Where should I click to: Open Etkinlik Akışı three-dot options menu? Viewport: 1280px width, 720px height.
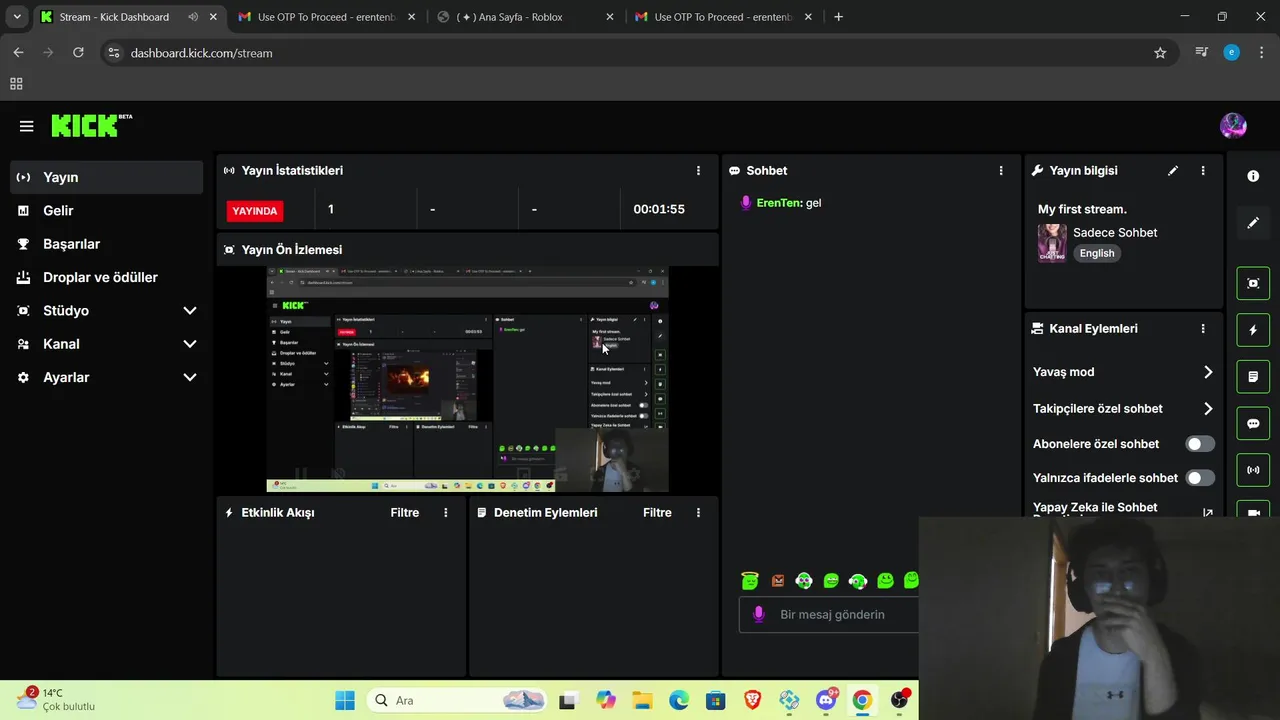click(445, 513)
